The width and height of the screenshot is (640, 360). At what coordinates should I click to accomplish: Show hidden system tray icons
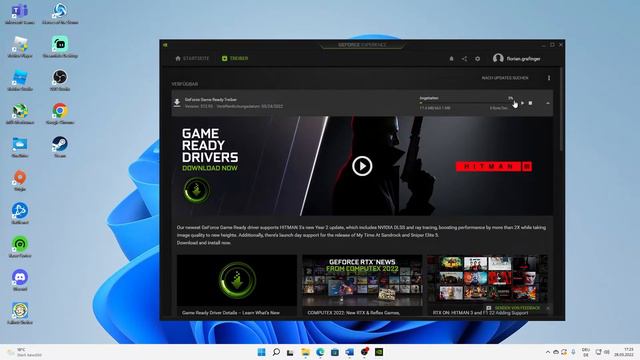tap(548, 352)
